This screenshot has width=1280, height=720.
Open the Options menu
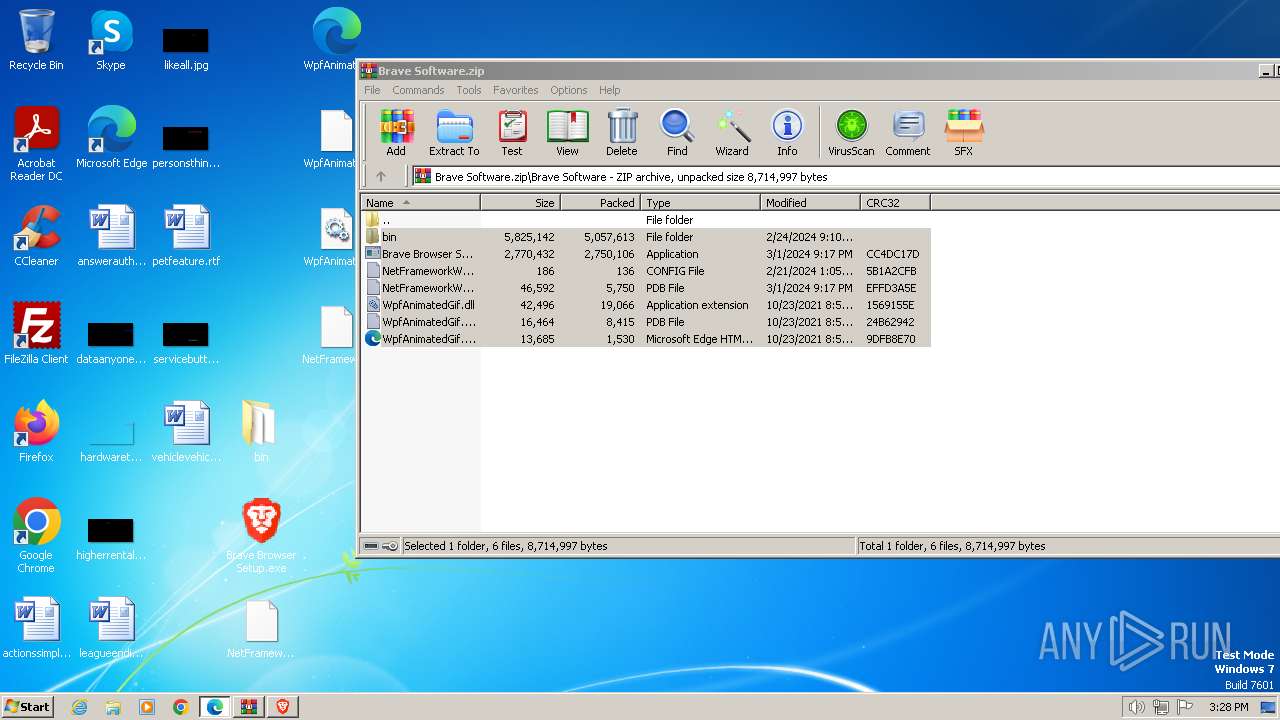pos(569,90)
